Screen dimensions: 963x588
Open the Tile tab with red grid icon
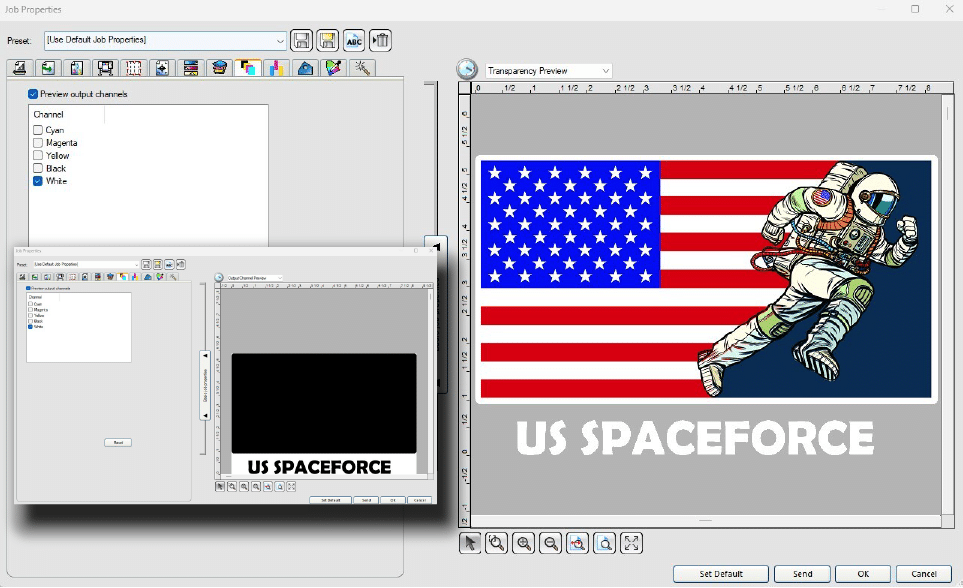pos(133,68)
